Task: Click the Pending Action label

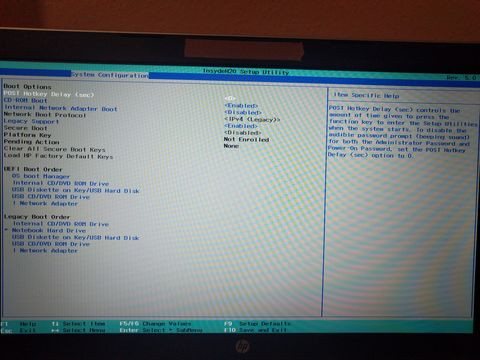Action: click(31, 142)
